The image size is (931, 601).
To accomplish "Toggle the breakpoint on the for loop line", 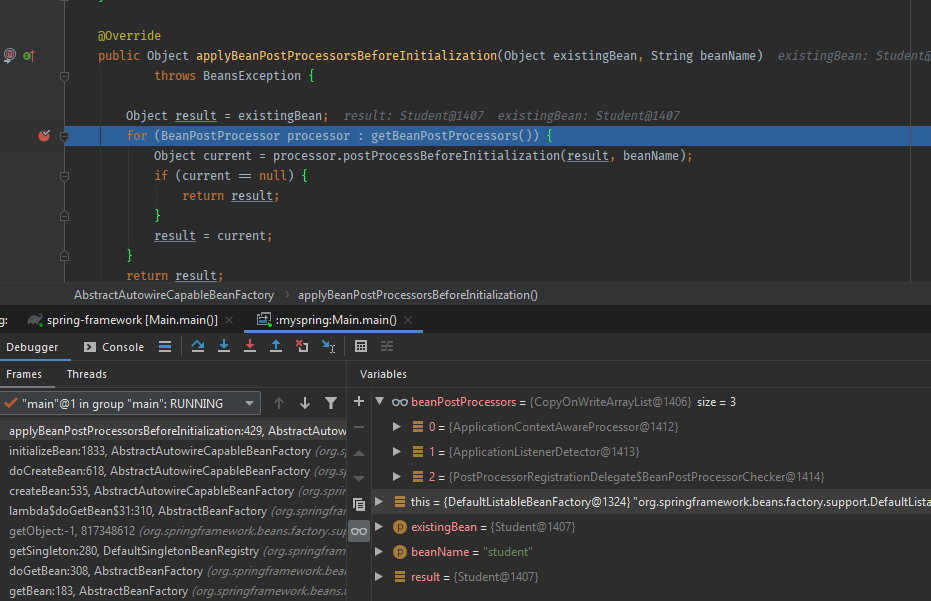I will pyautogui.click(x=44, y=136).
